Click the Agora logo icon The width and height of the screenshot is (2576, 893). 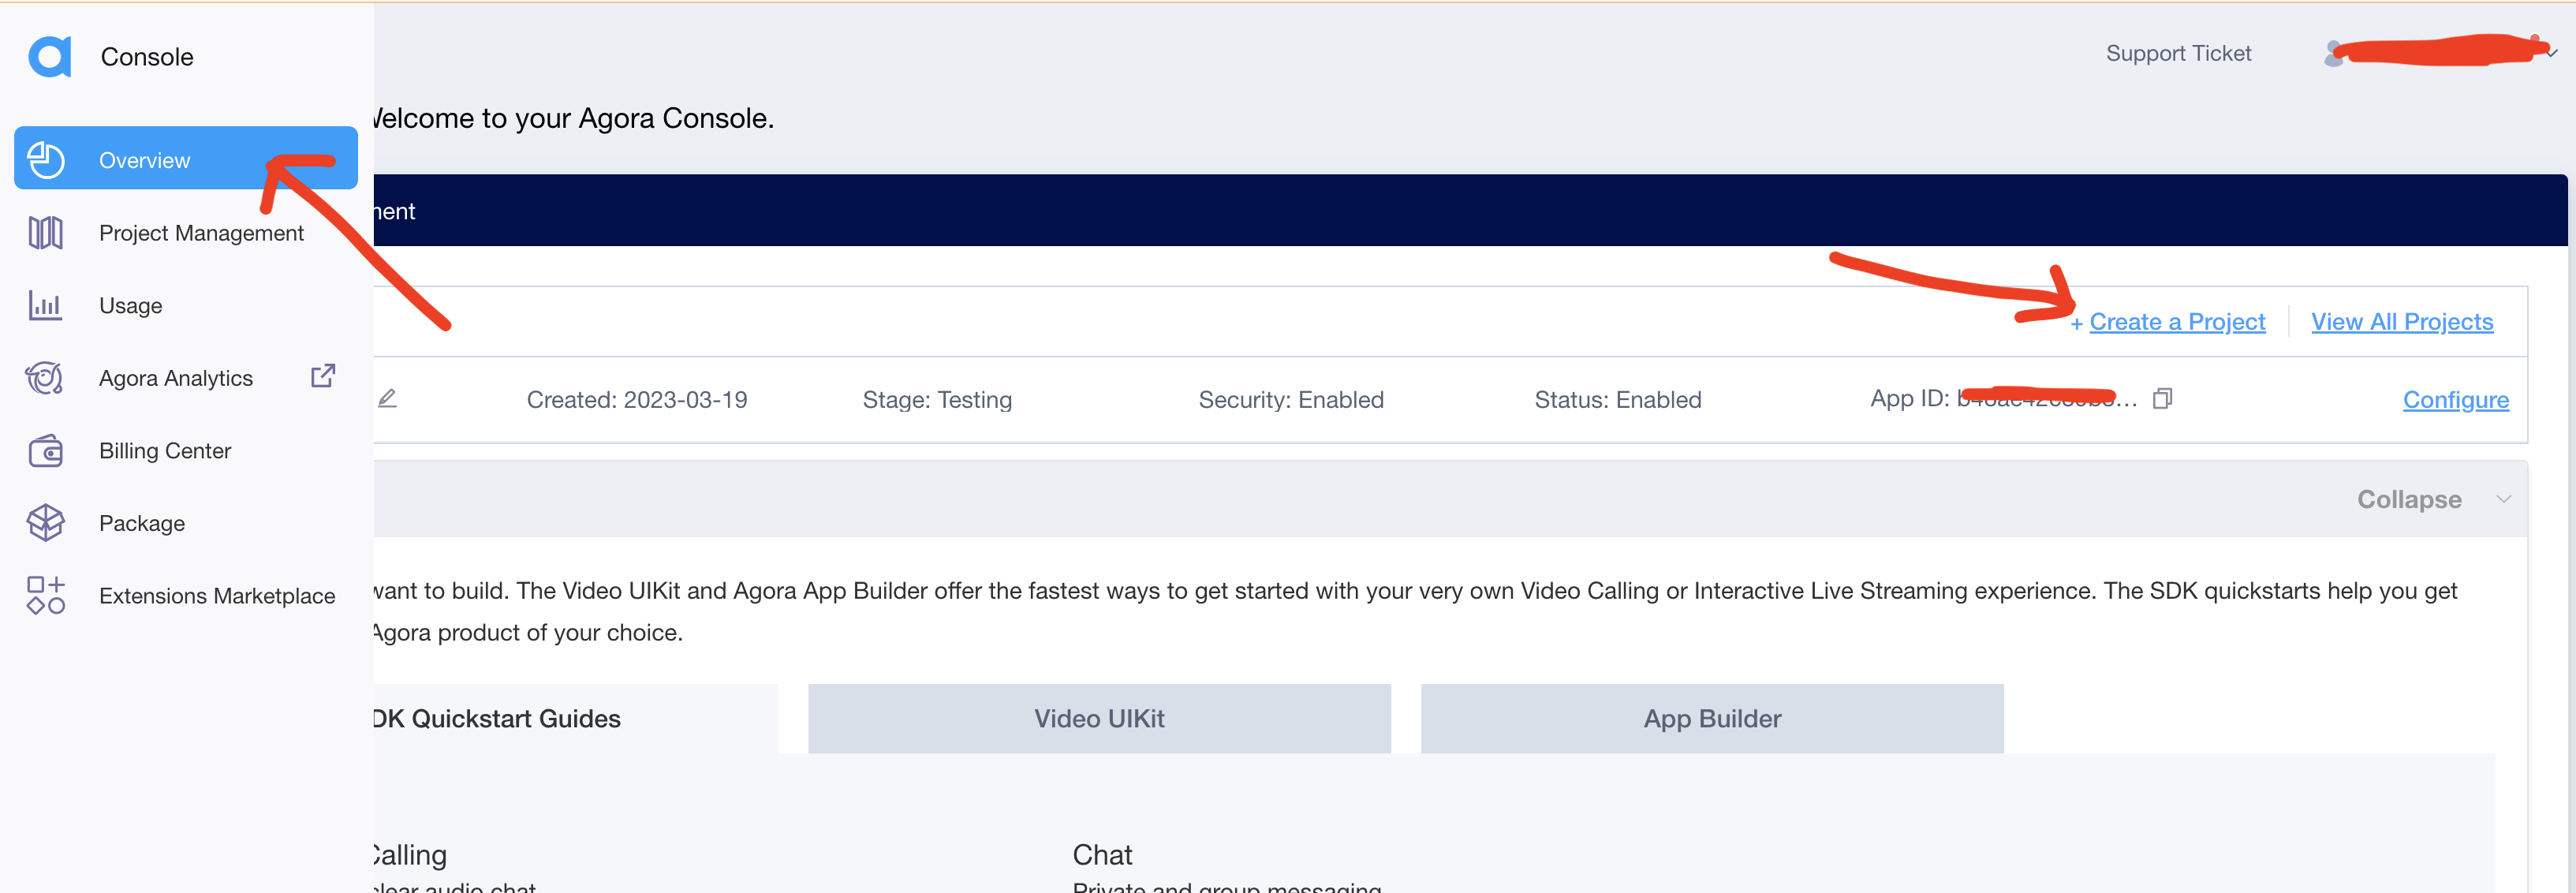49,56
